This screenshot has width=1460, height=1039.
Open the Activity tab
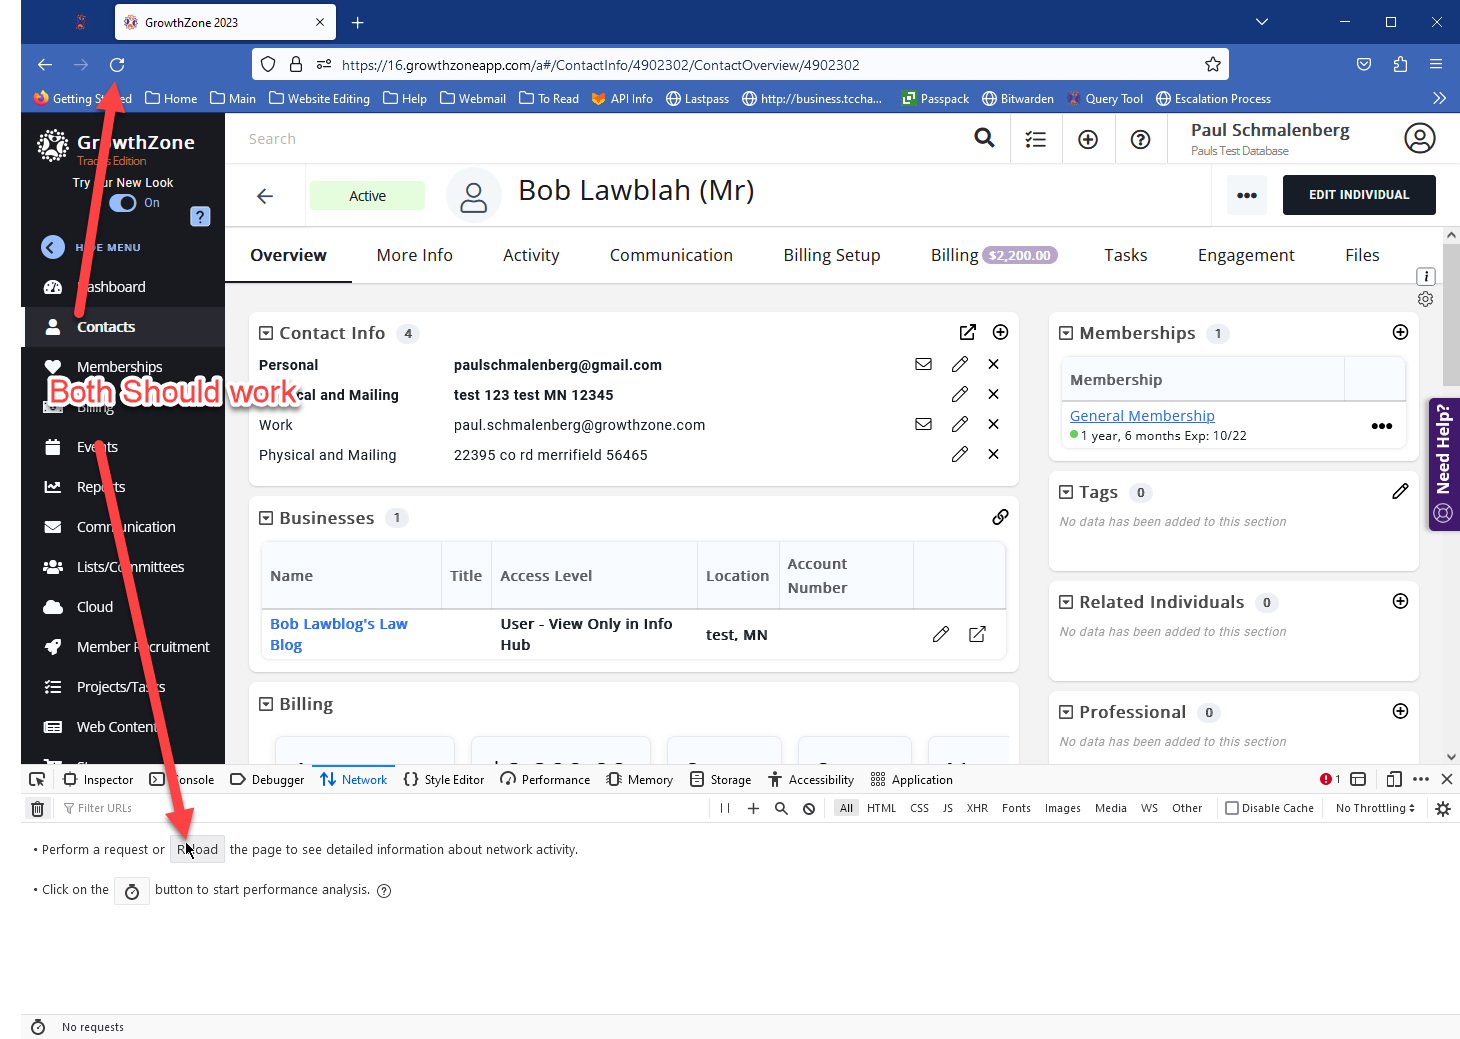(531, 255)
